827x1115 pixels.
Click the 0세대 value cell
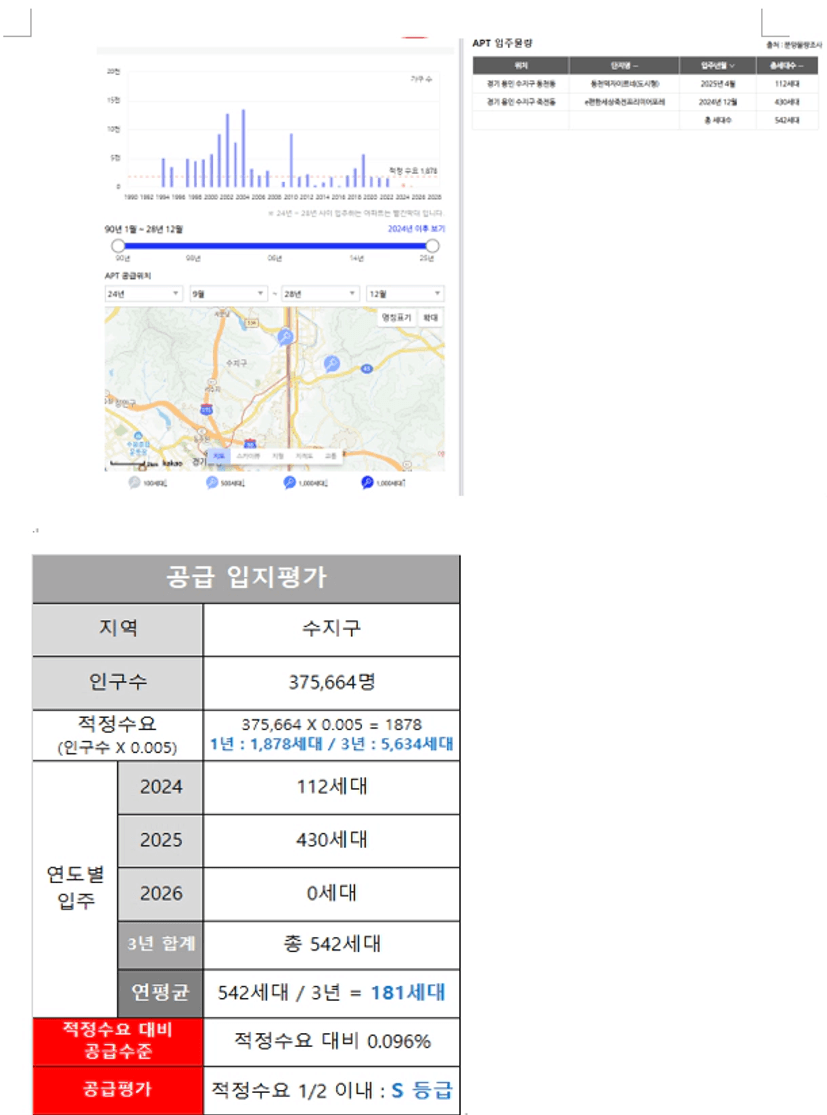[331, 894]
